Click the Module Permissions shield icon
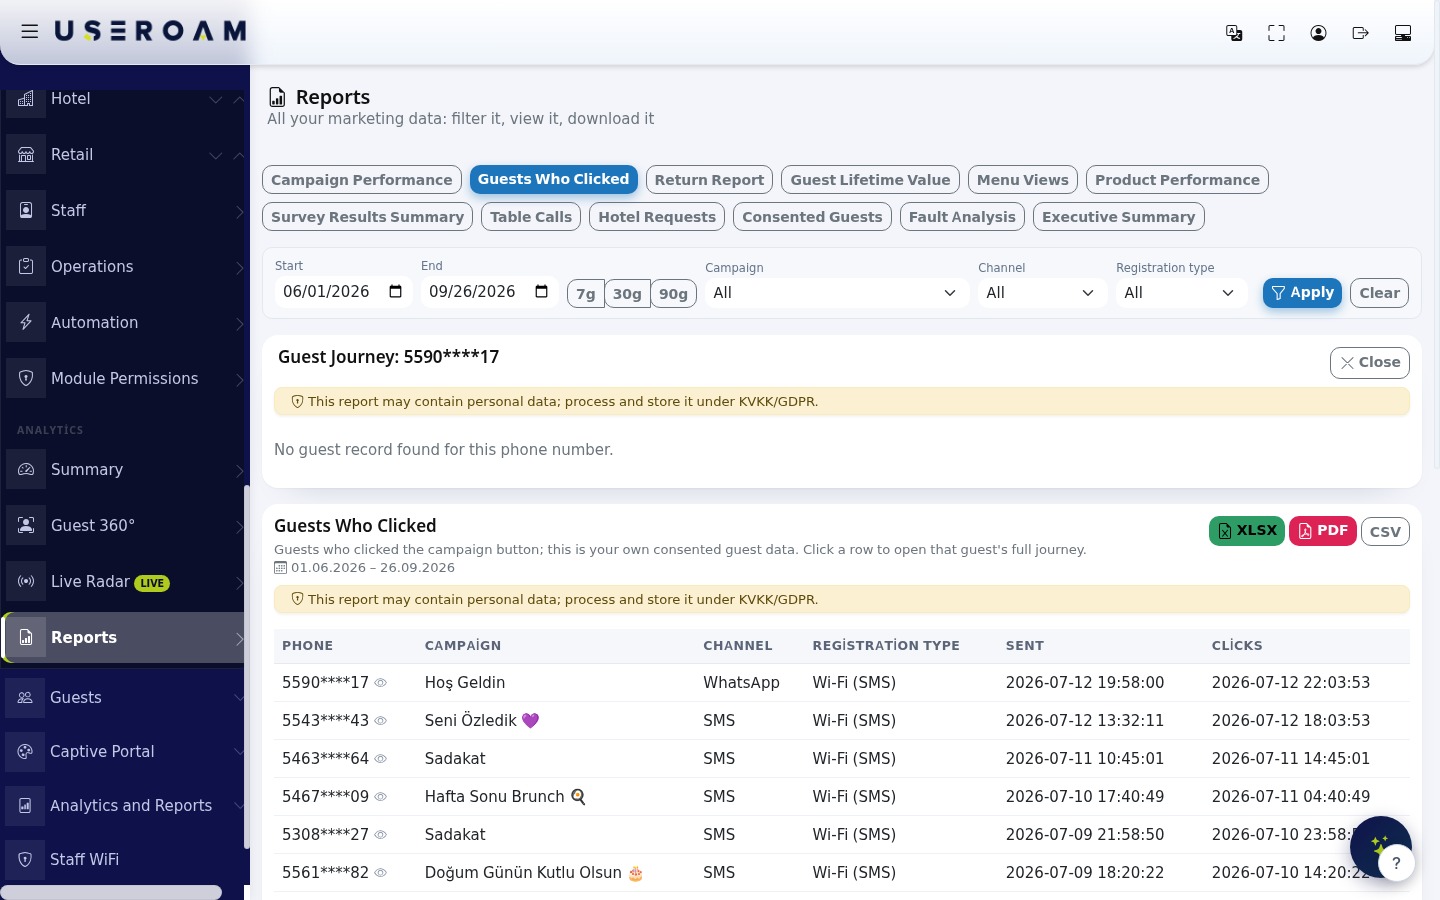 coord(26,379)
